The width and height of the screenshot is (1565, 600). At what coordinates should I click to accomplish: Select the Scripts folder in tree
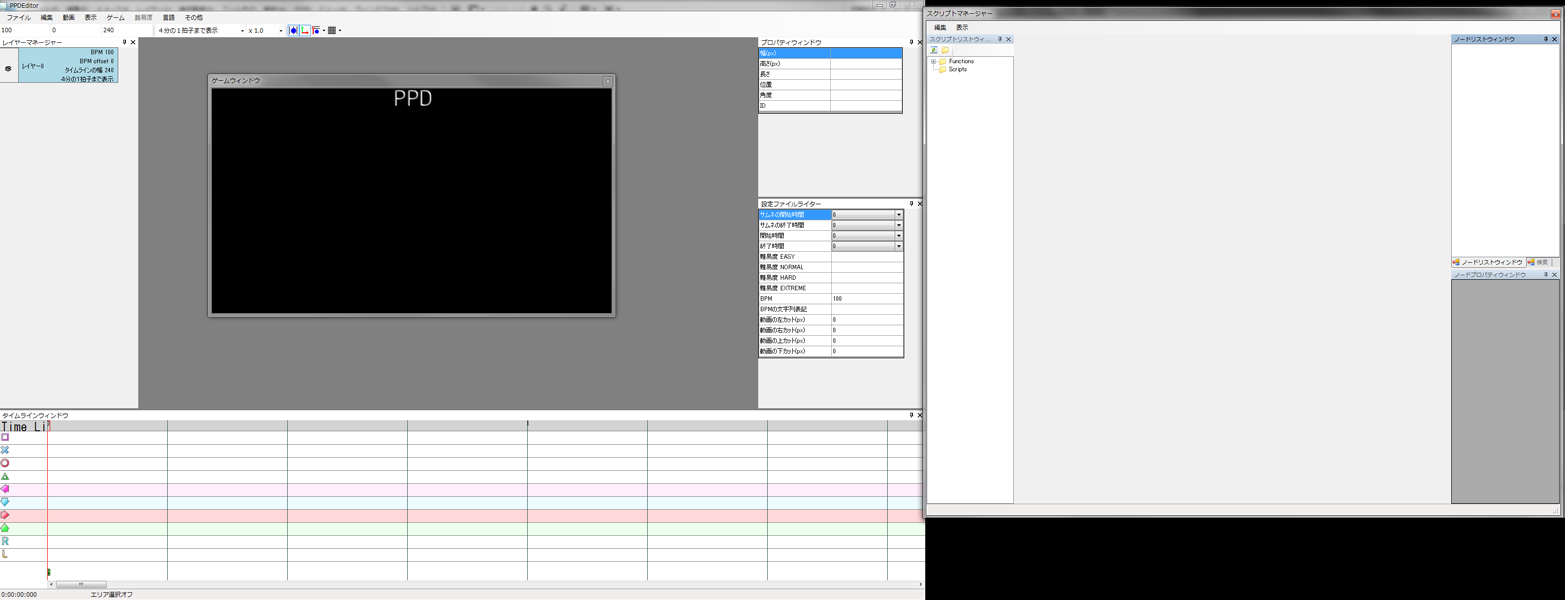[x=957, y=70]
